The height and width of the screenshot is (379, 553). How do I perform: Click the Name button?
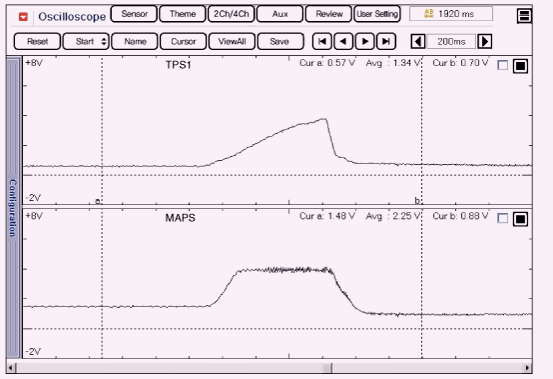(135, 42)
